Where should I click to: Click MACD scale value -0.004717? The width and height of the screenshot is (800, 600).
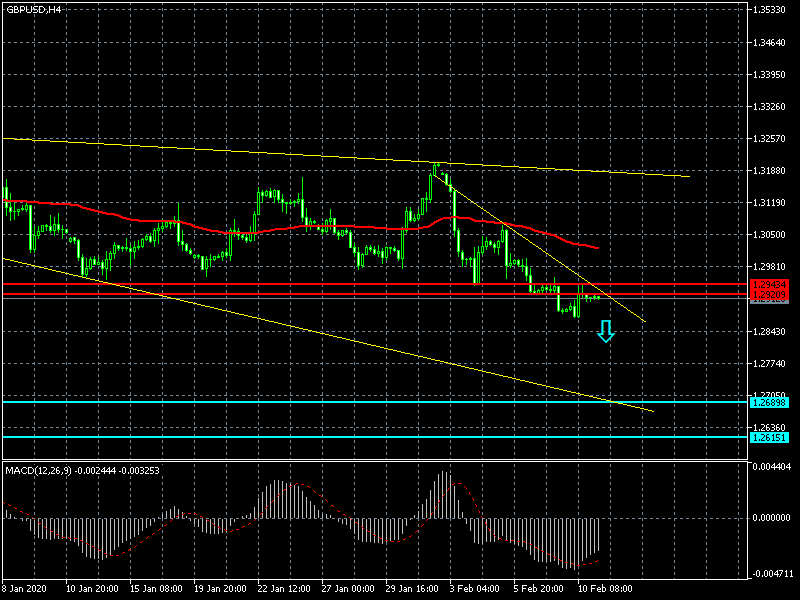(x=773, y=574)
